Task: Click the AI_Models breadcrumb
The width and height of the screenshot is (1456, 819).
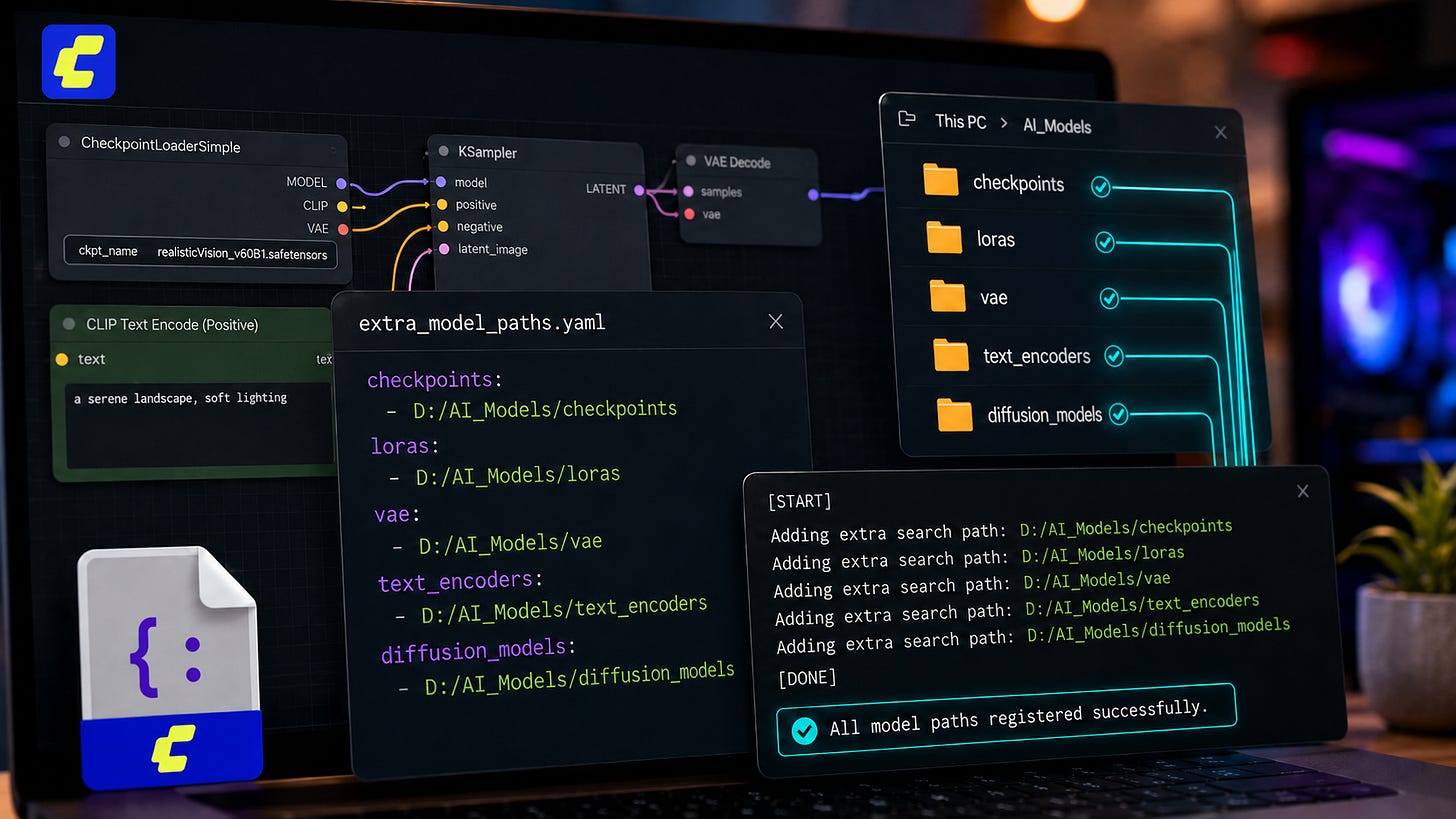Action: pos(1057,126)
